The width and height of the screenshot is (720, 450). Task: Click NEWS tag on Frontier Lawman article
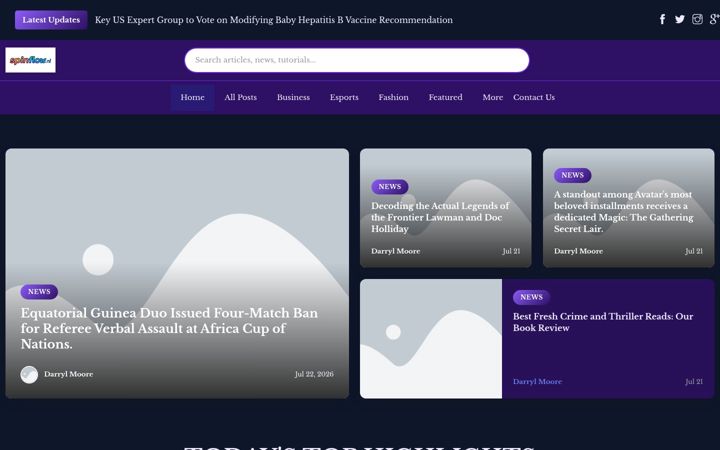point(390,187)
